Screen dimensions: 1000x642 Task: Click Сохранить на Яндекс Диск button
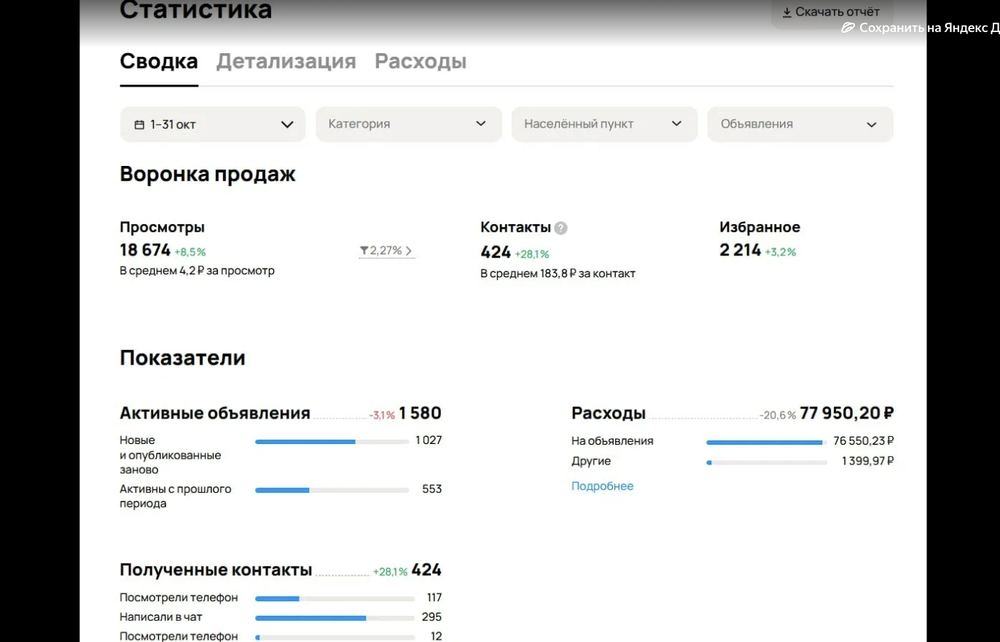point(920,27)
